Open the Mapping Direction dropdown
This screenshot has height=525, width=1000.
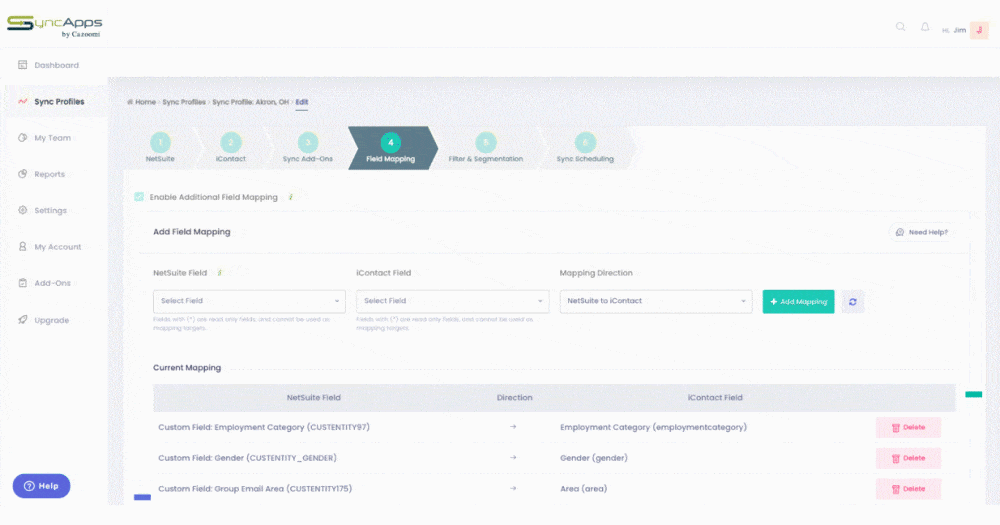point(656,301)
